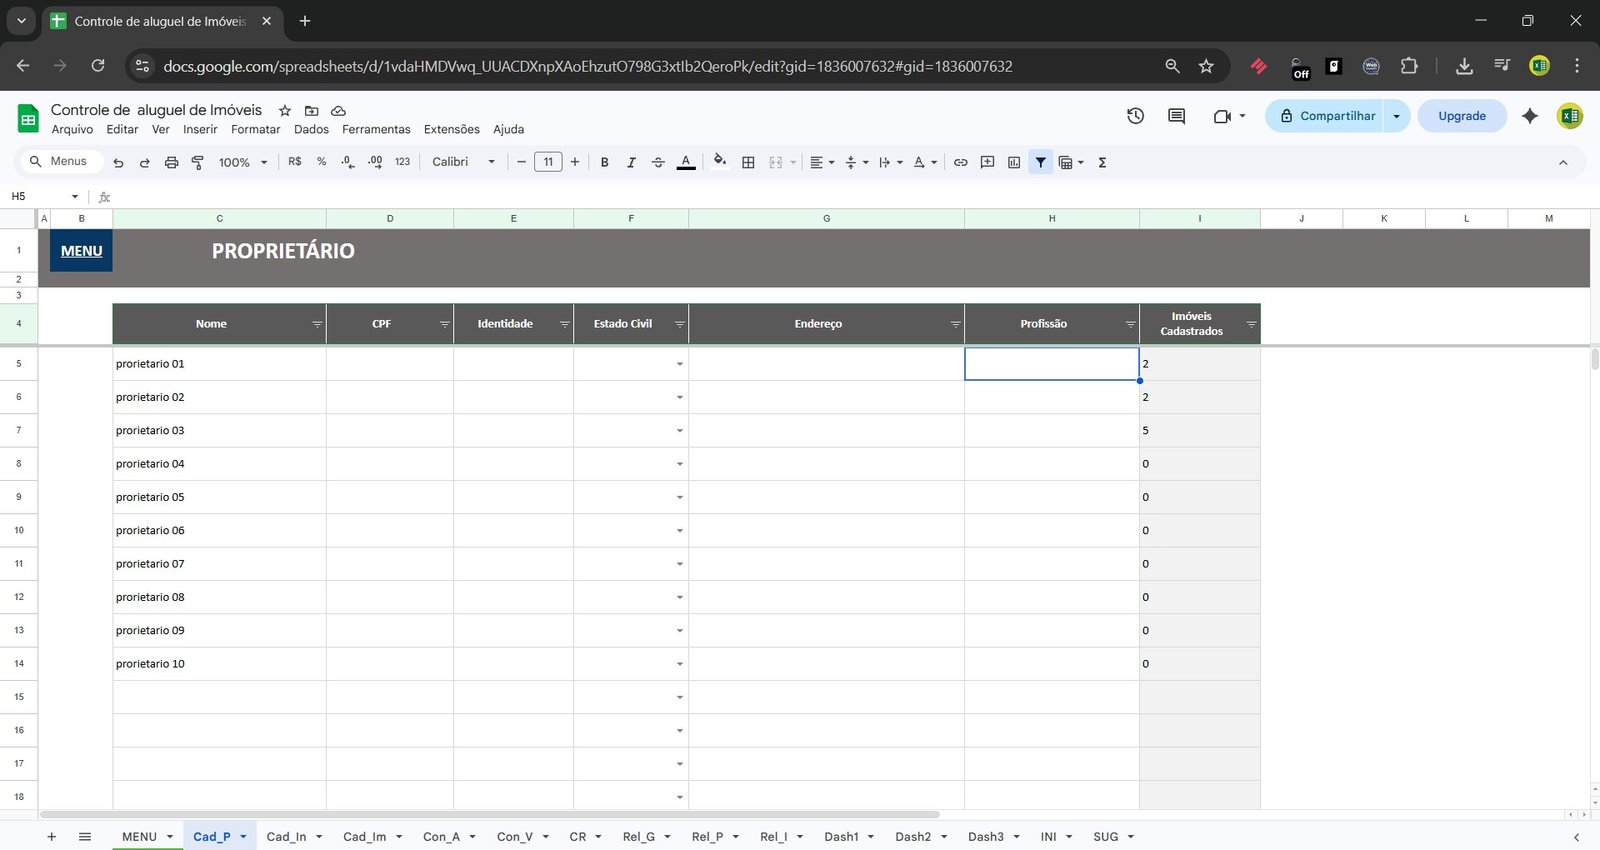Open the borders tool
This screenshot has width=1600, height=850.
click(x=748, y=162)
